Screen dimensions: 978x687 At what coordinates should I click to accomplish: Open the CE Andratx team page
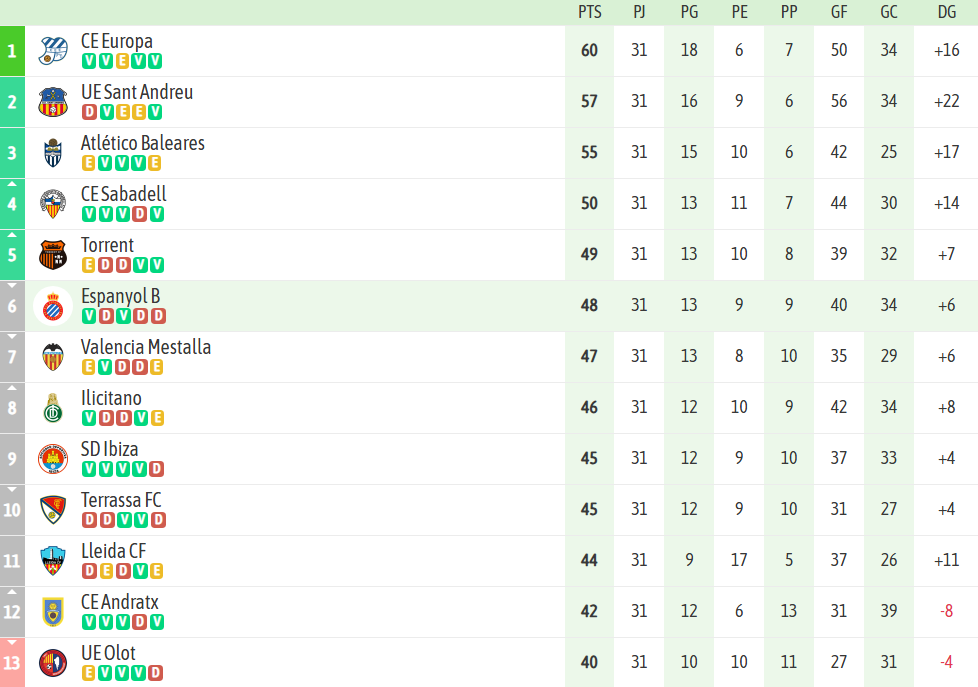119,602
